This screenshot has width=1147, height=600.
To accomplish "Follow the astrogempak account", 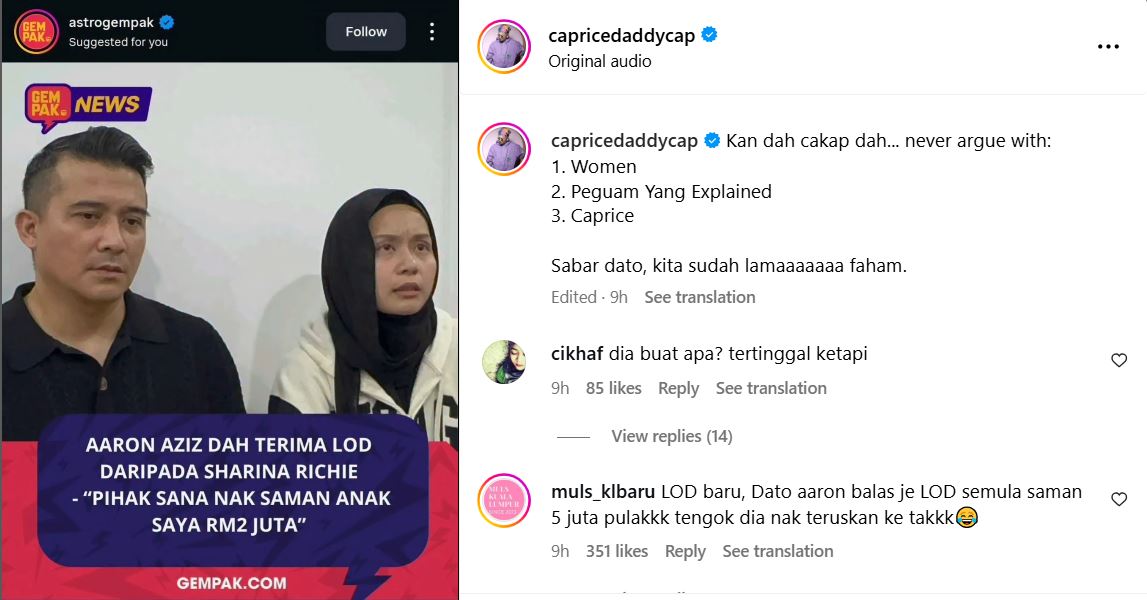I will pyautogui.click(x=366, y=31).
